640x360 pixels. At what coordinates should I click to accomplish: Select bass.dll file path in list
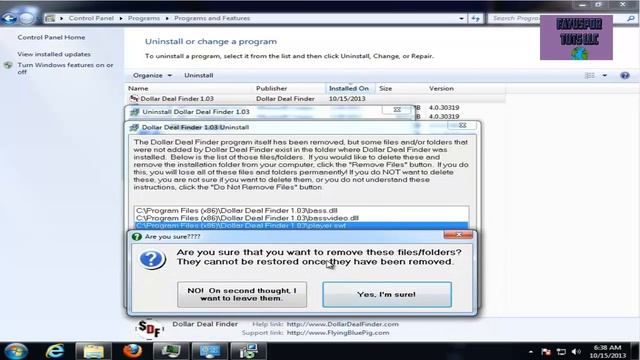(237, 211)
